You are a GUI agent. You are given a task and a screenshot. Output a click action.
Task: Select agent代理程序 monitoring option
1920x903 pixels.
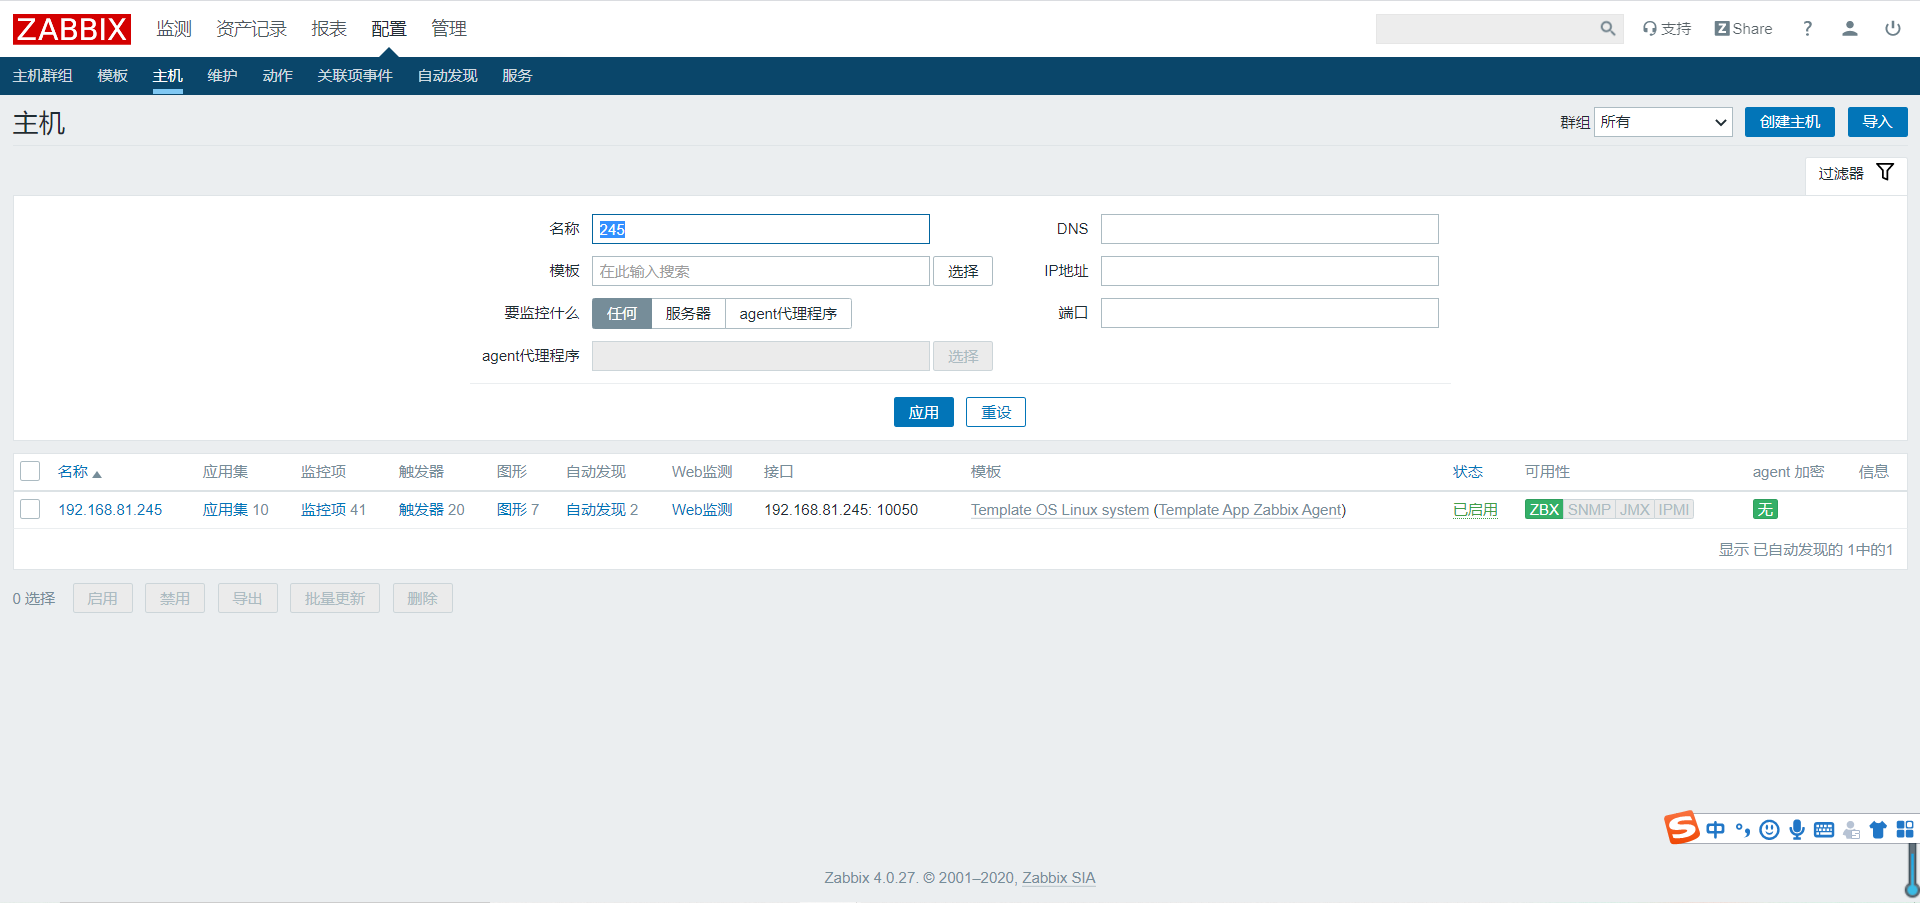788,314
